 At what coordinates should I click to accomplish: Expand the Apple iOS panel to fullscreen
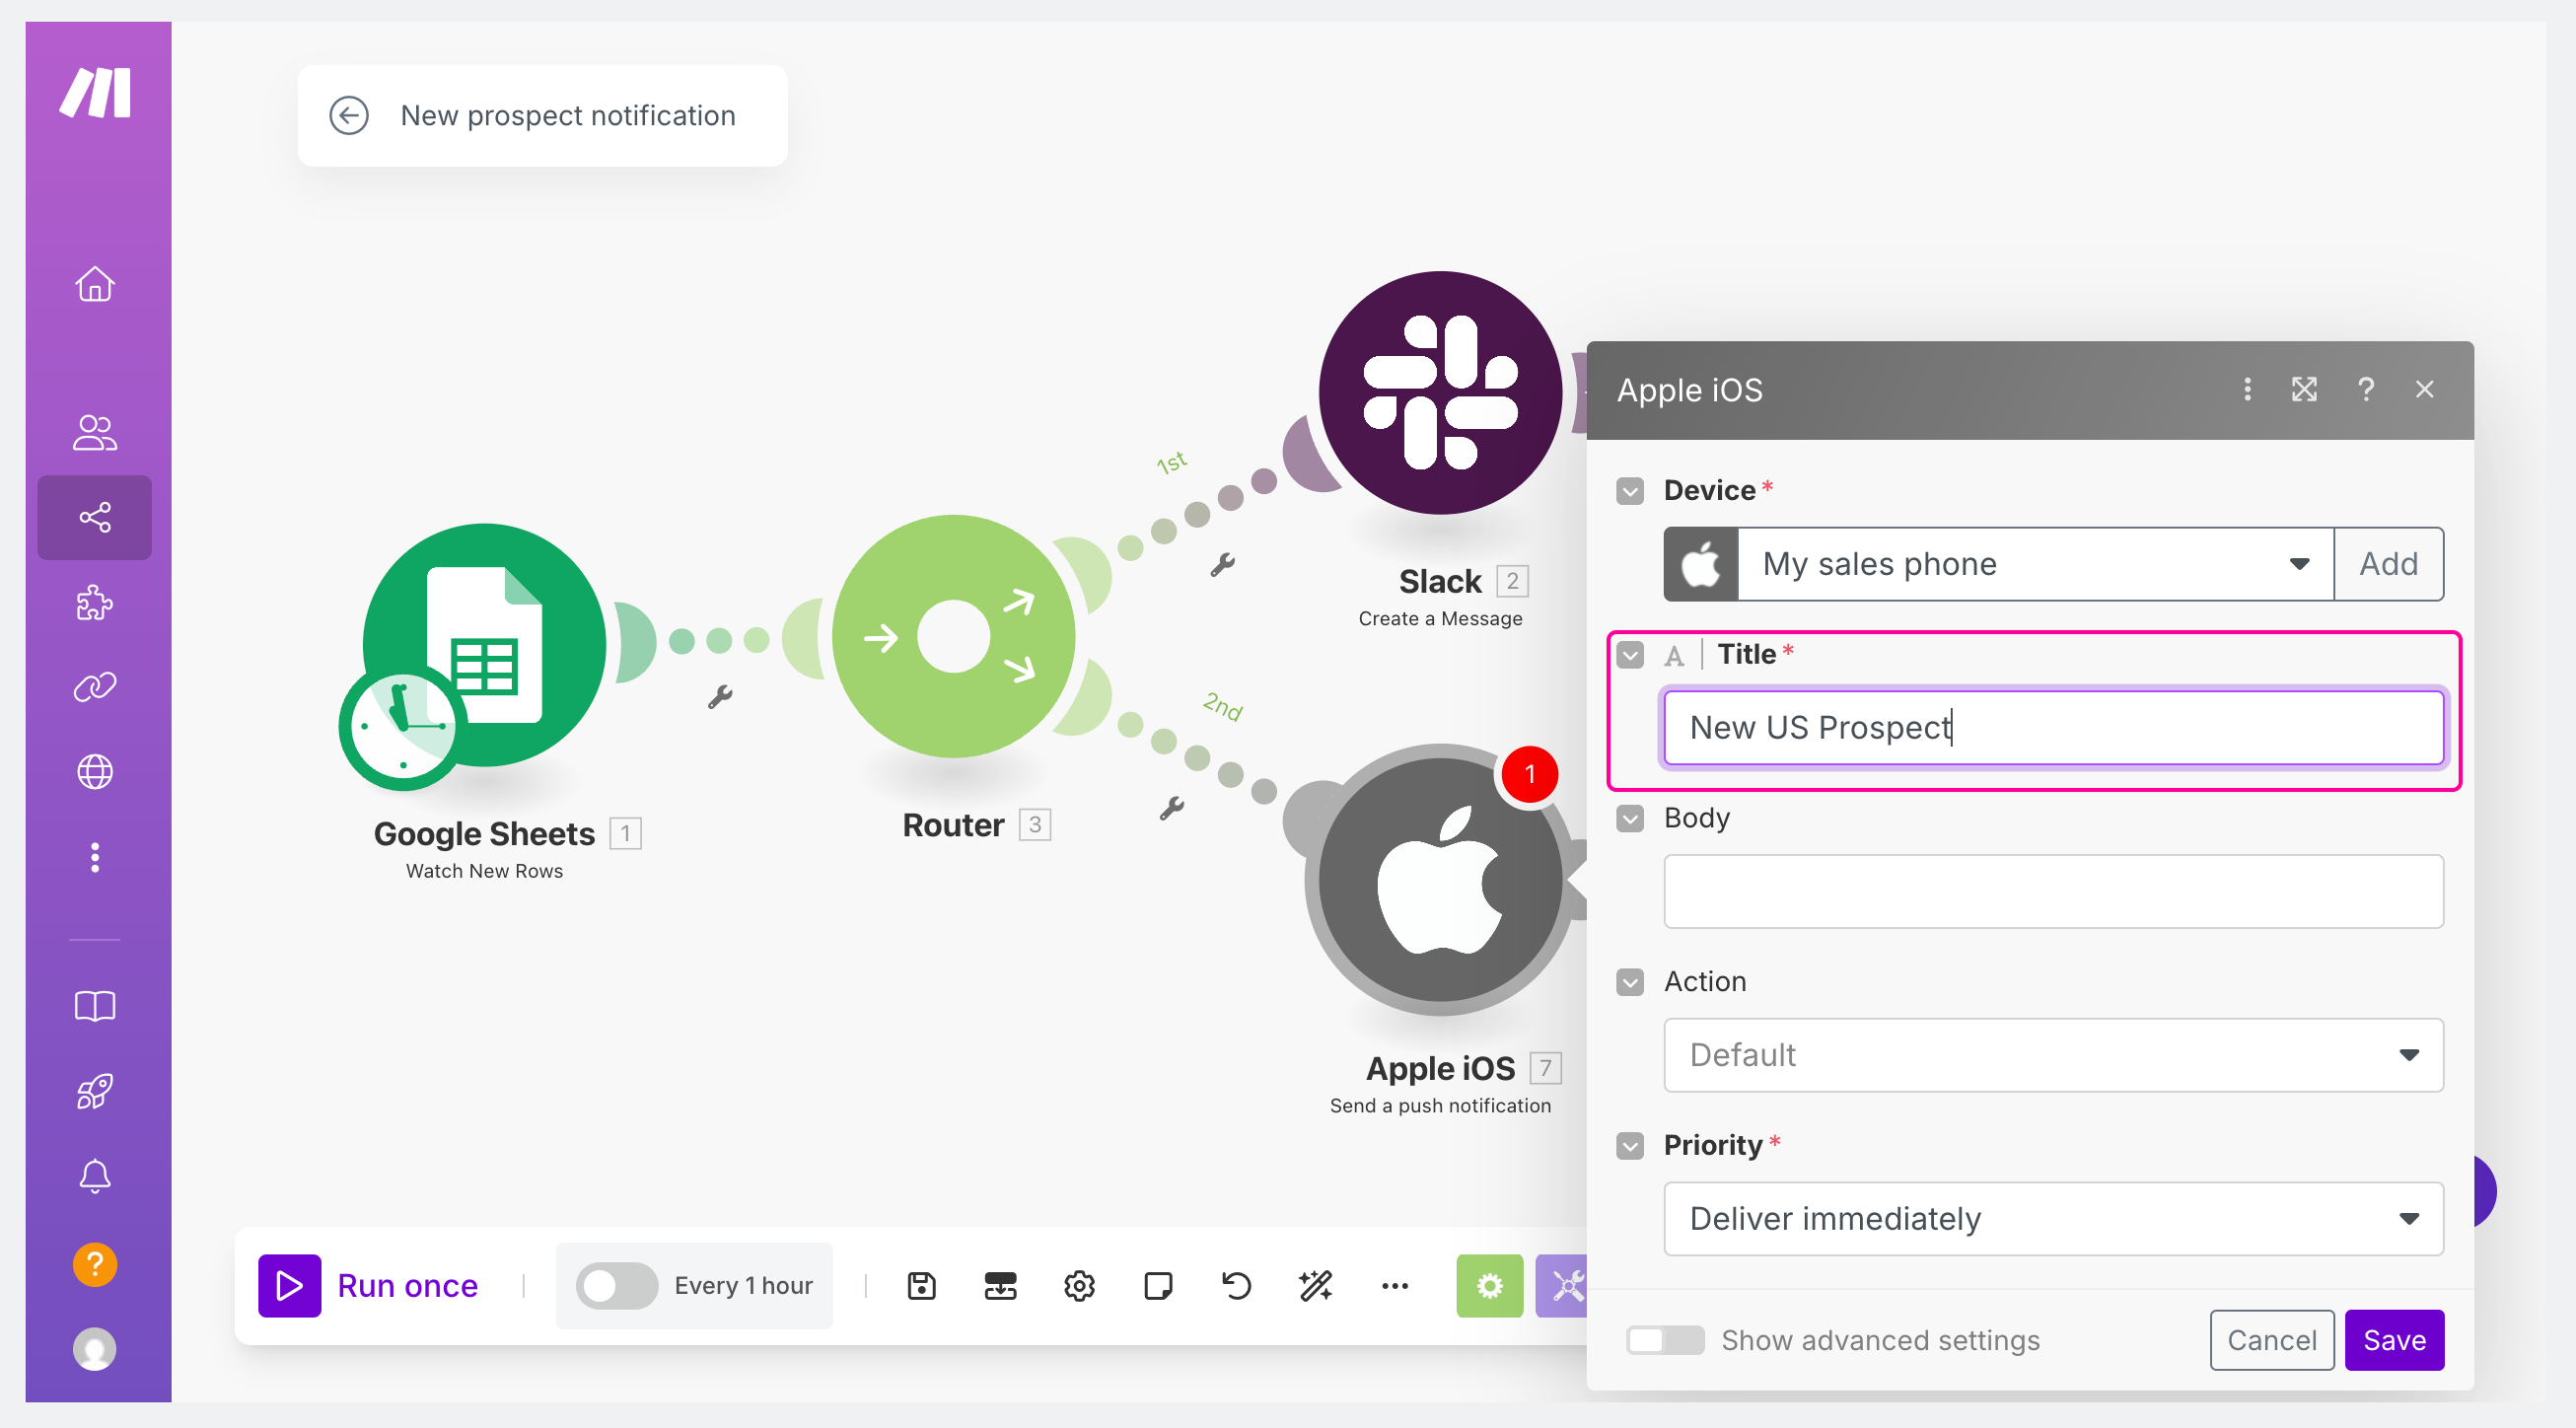click(x=2304, y=389)
